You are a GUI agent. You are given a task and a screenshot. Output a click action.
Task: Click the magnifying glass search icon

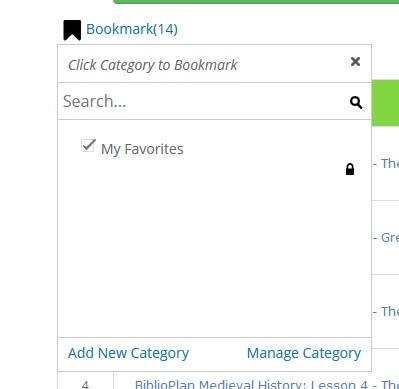point(356,102)
